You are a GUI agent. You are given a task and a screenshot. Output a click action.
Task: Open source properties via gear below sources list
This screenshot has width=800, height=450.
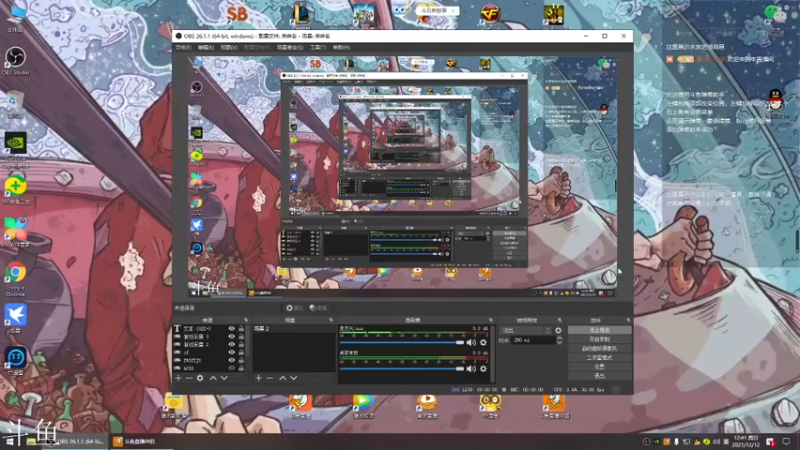[200, 378]
